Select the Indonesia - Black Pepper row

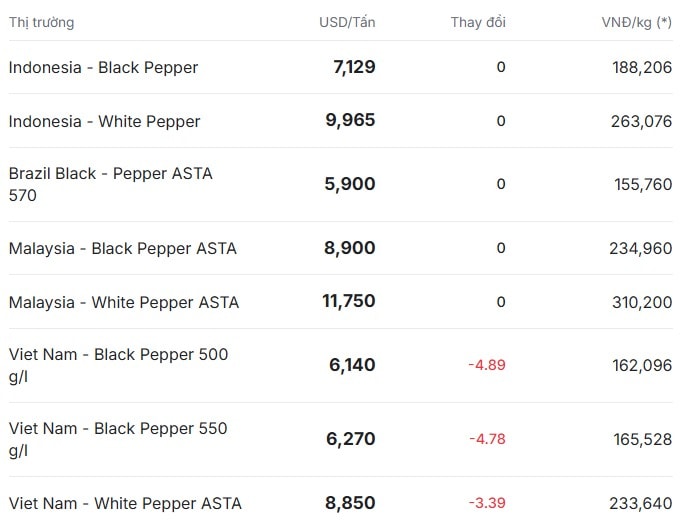click(341, 67)
